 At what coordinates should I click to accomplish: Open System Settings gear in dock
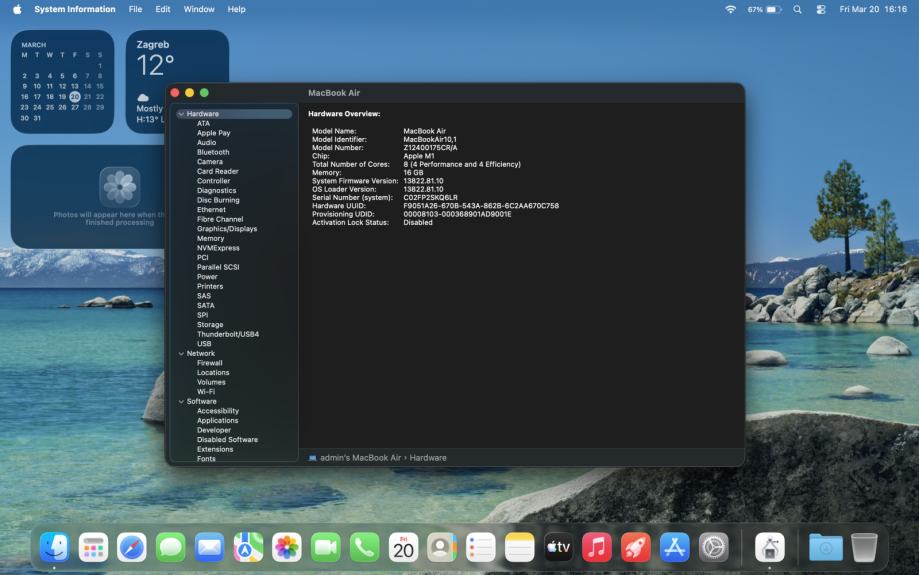coord(714,547)
